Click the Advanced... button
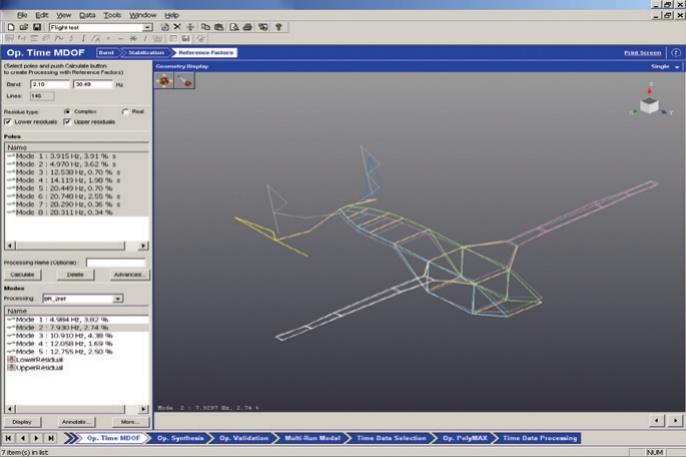This screenshot has height=457, width=686. [x=128, y=275]
